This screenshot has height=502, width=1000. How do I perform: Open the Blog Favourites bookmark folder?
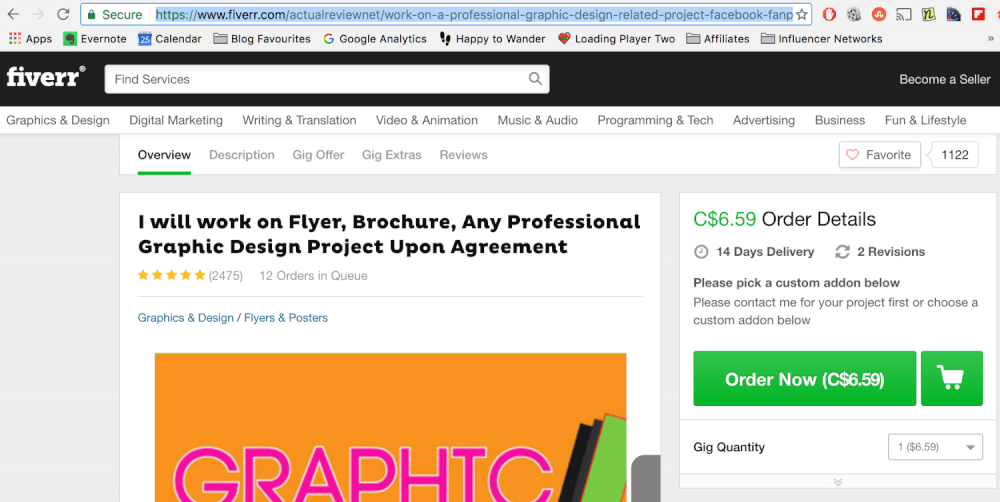[262, 39]
